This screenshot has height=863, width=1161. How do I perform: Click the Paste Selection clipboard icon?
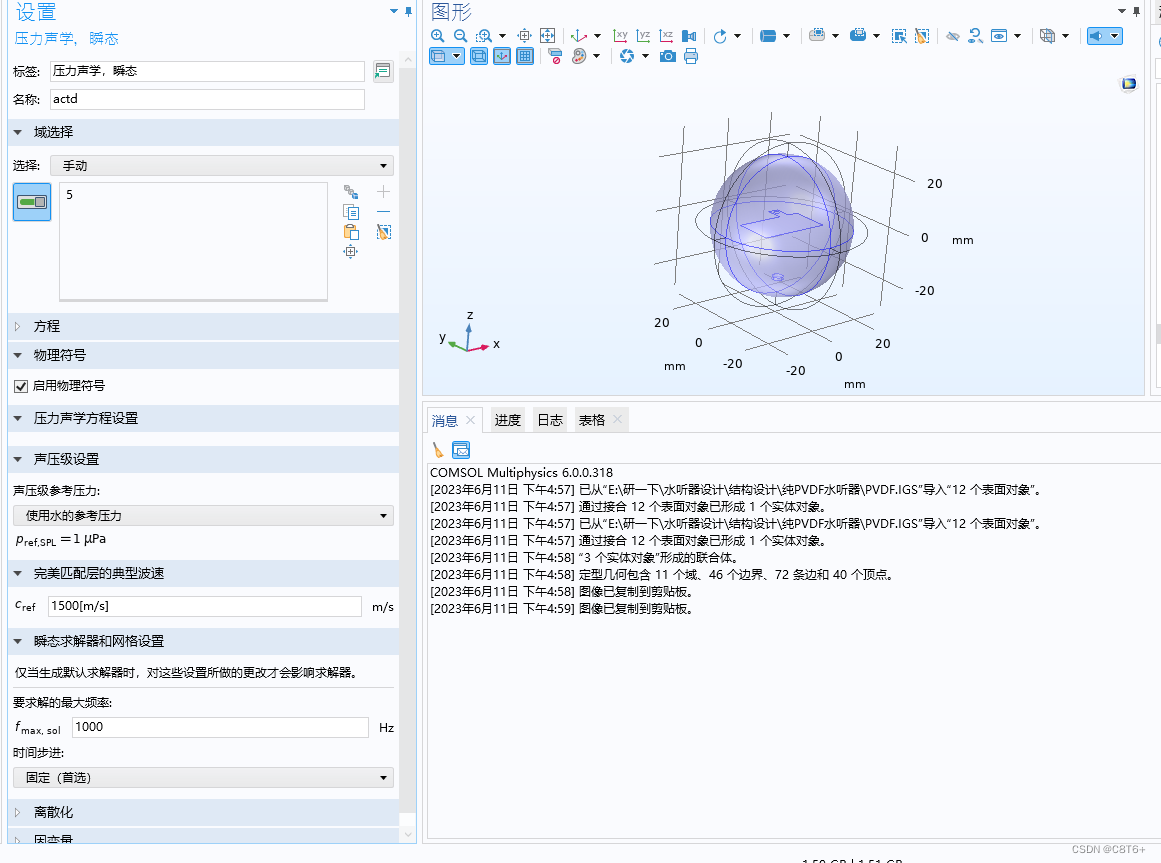tap(351, 232)
